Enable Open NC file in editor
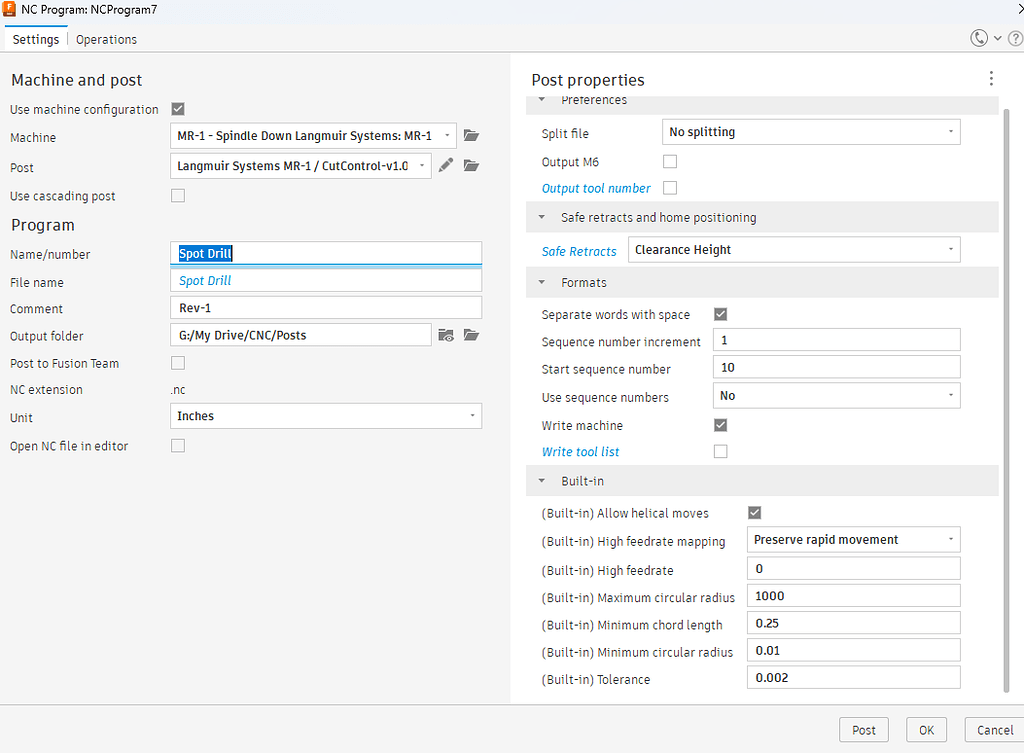Screen dimensions: 1024x753 tap(178, 446)
